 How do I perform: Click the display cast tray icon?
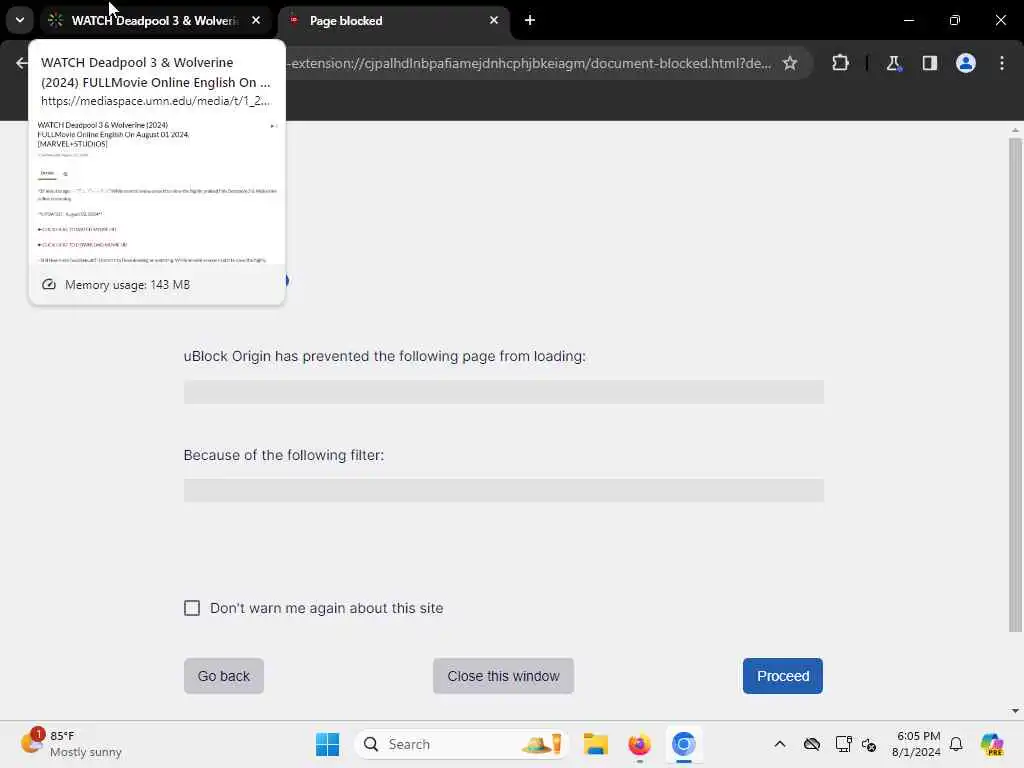click(843, 744)
